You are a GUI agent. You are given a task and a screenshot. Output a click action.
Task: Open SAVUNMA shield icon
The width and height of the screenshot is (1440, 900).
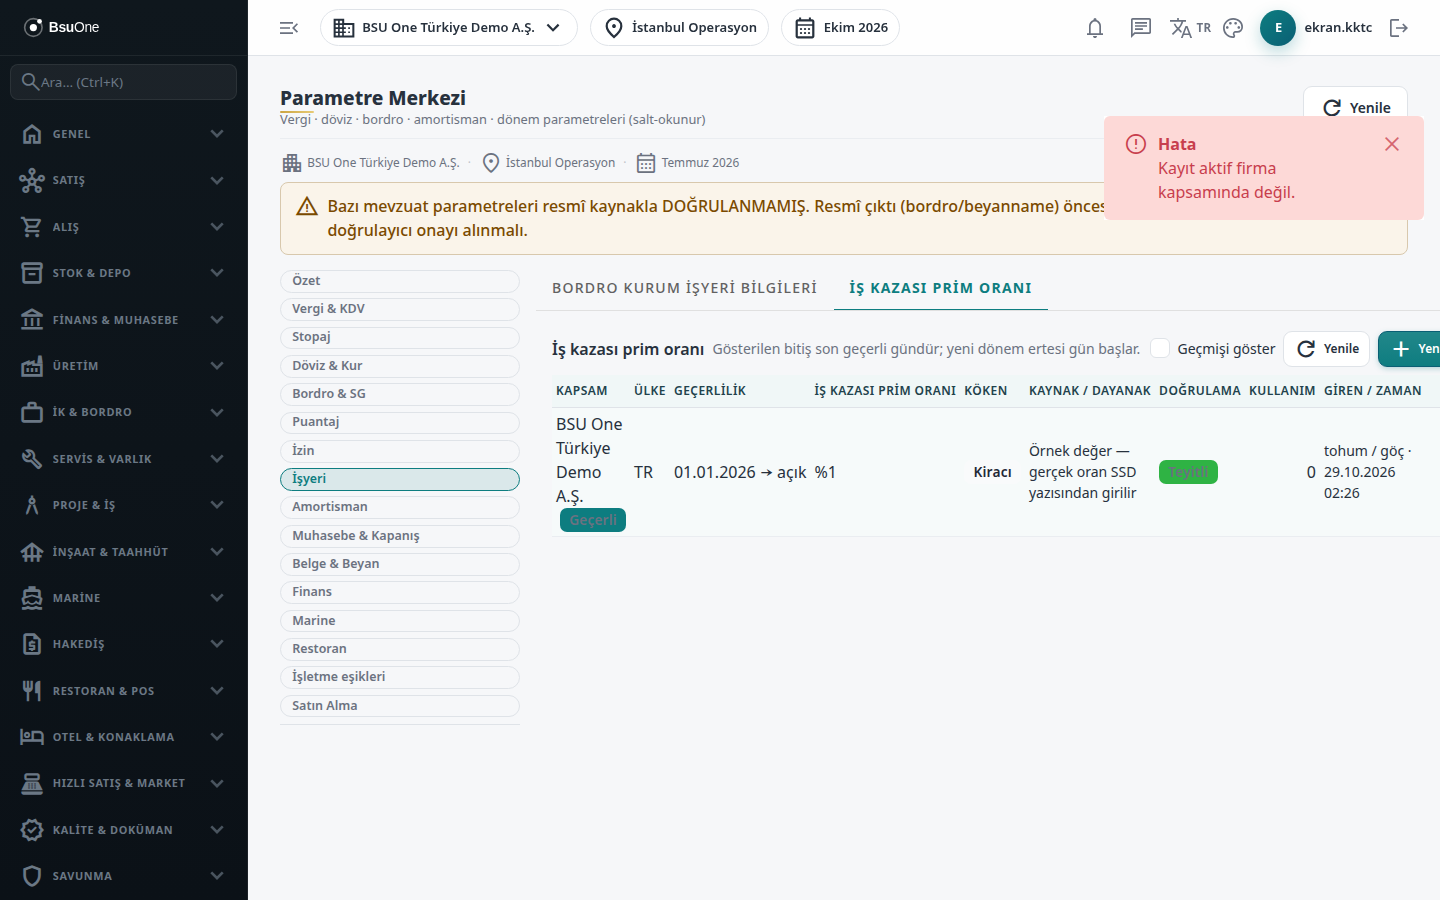point(32,876)
